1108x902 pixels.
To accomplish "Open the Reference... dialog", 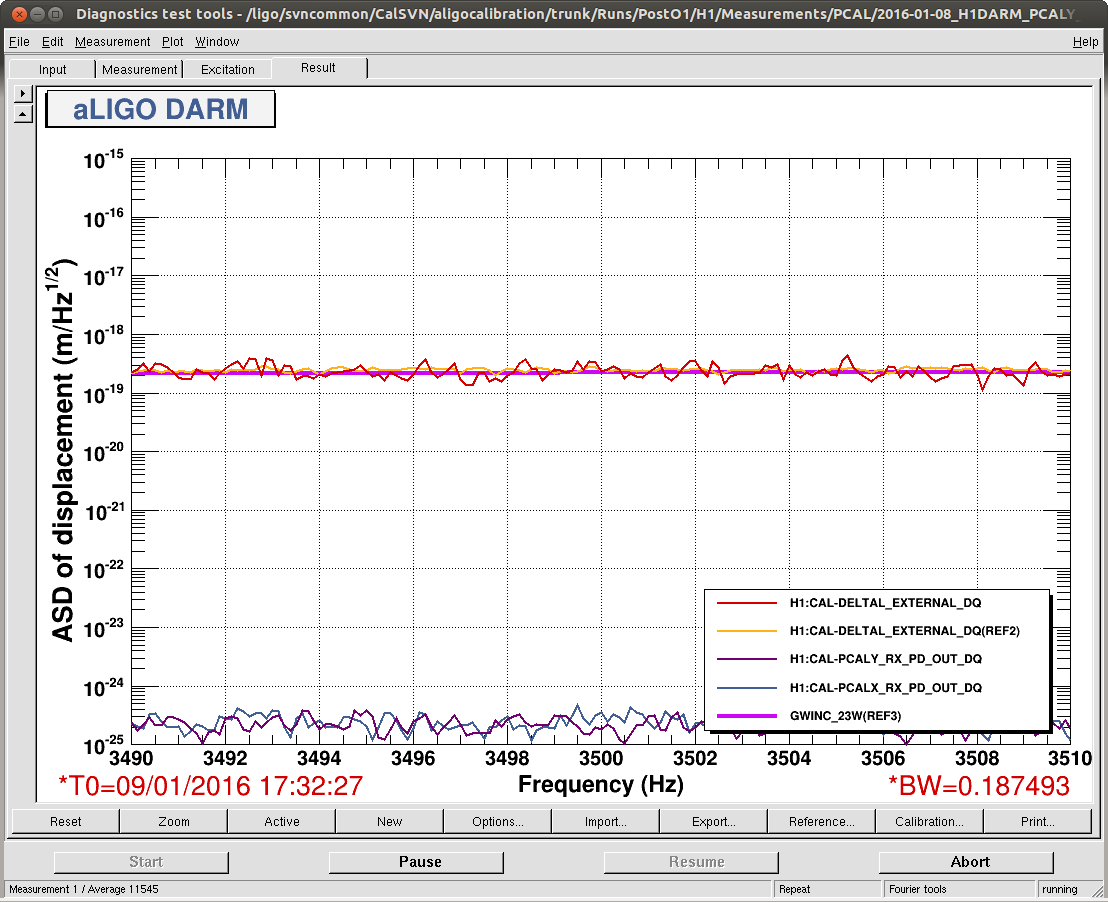I will click(822, 821).
